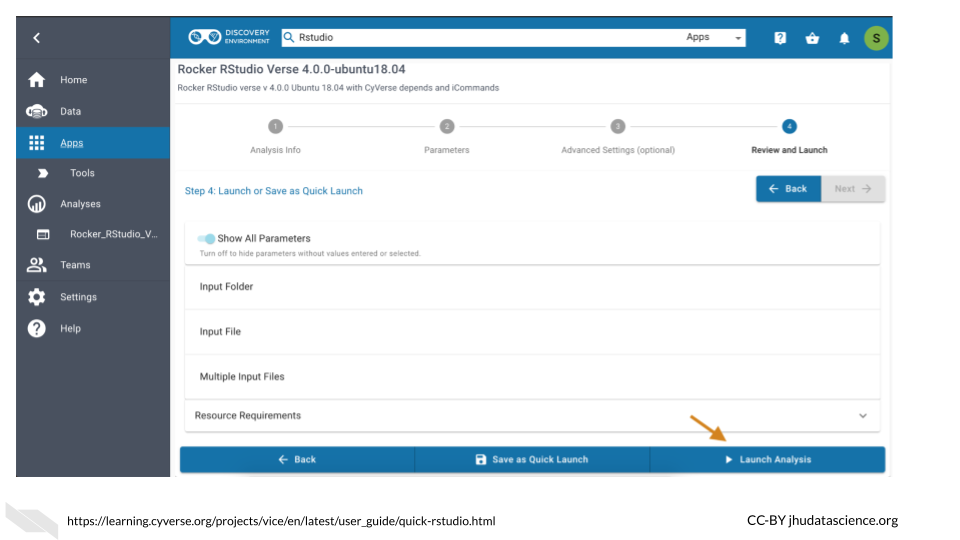960x540 pixels.
Task: Select Tools in the sidebar menu
Action: coord(82,173)
